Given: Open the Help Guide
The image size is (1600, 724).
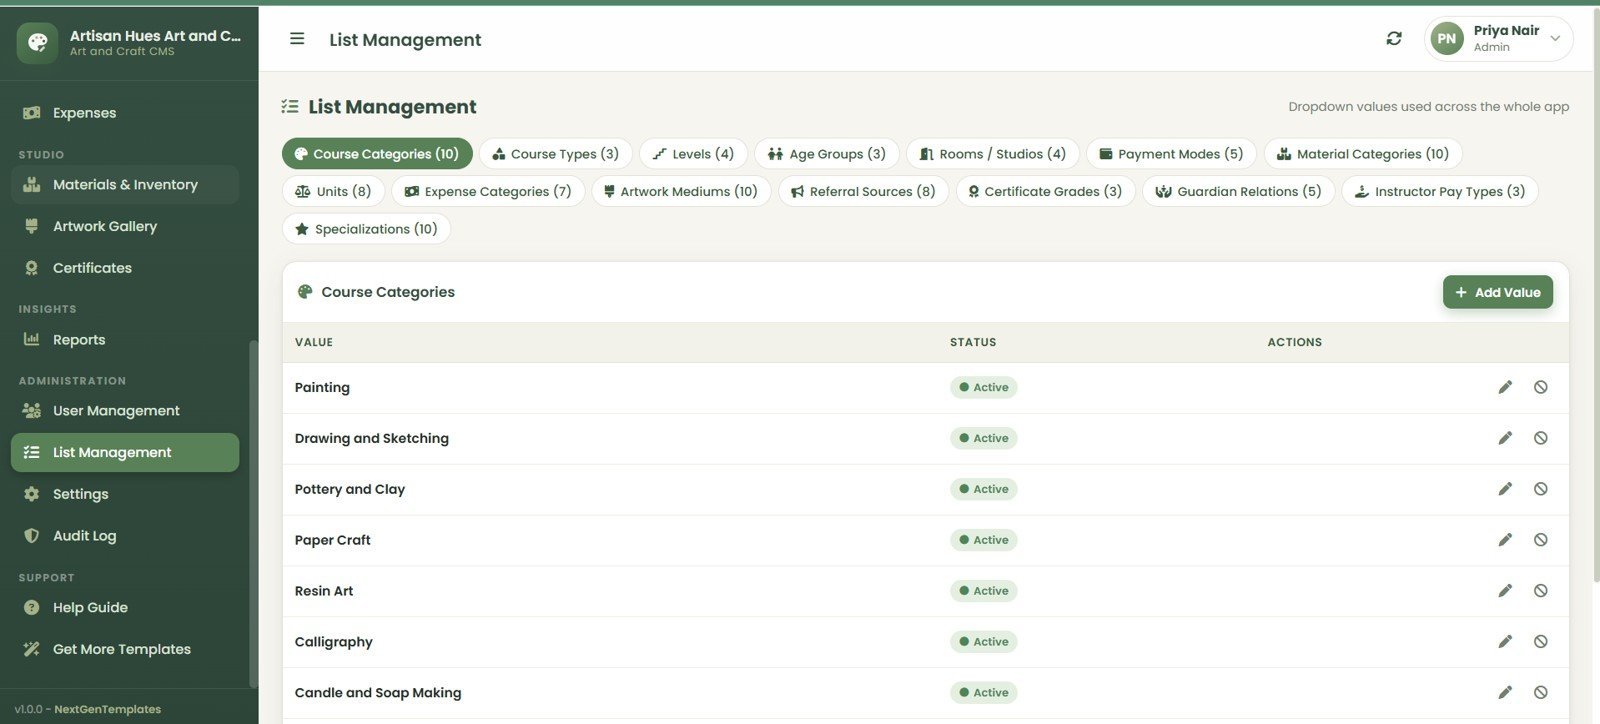Looking at the screenshot, I should [x=125, y=608].
